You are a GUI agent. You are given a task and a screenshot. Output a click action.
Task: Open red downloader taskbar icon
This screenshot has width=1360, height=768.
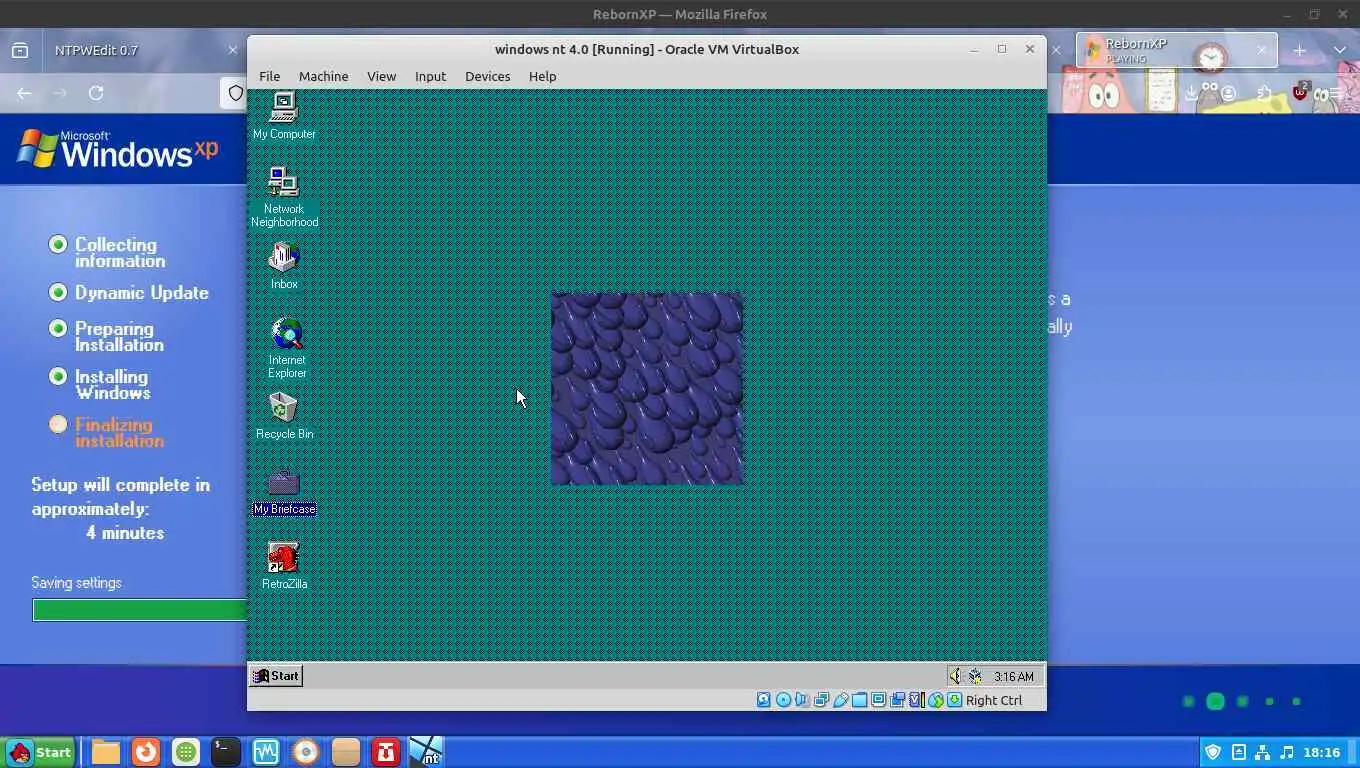tap(386, 752)
